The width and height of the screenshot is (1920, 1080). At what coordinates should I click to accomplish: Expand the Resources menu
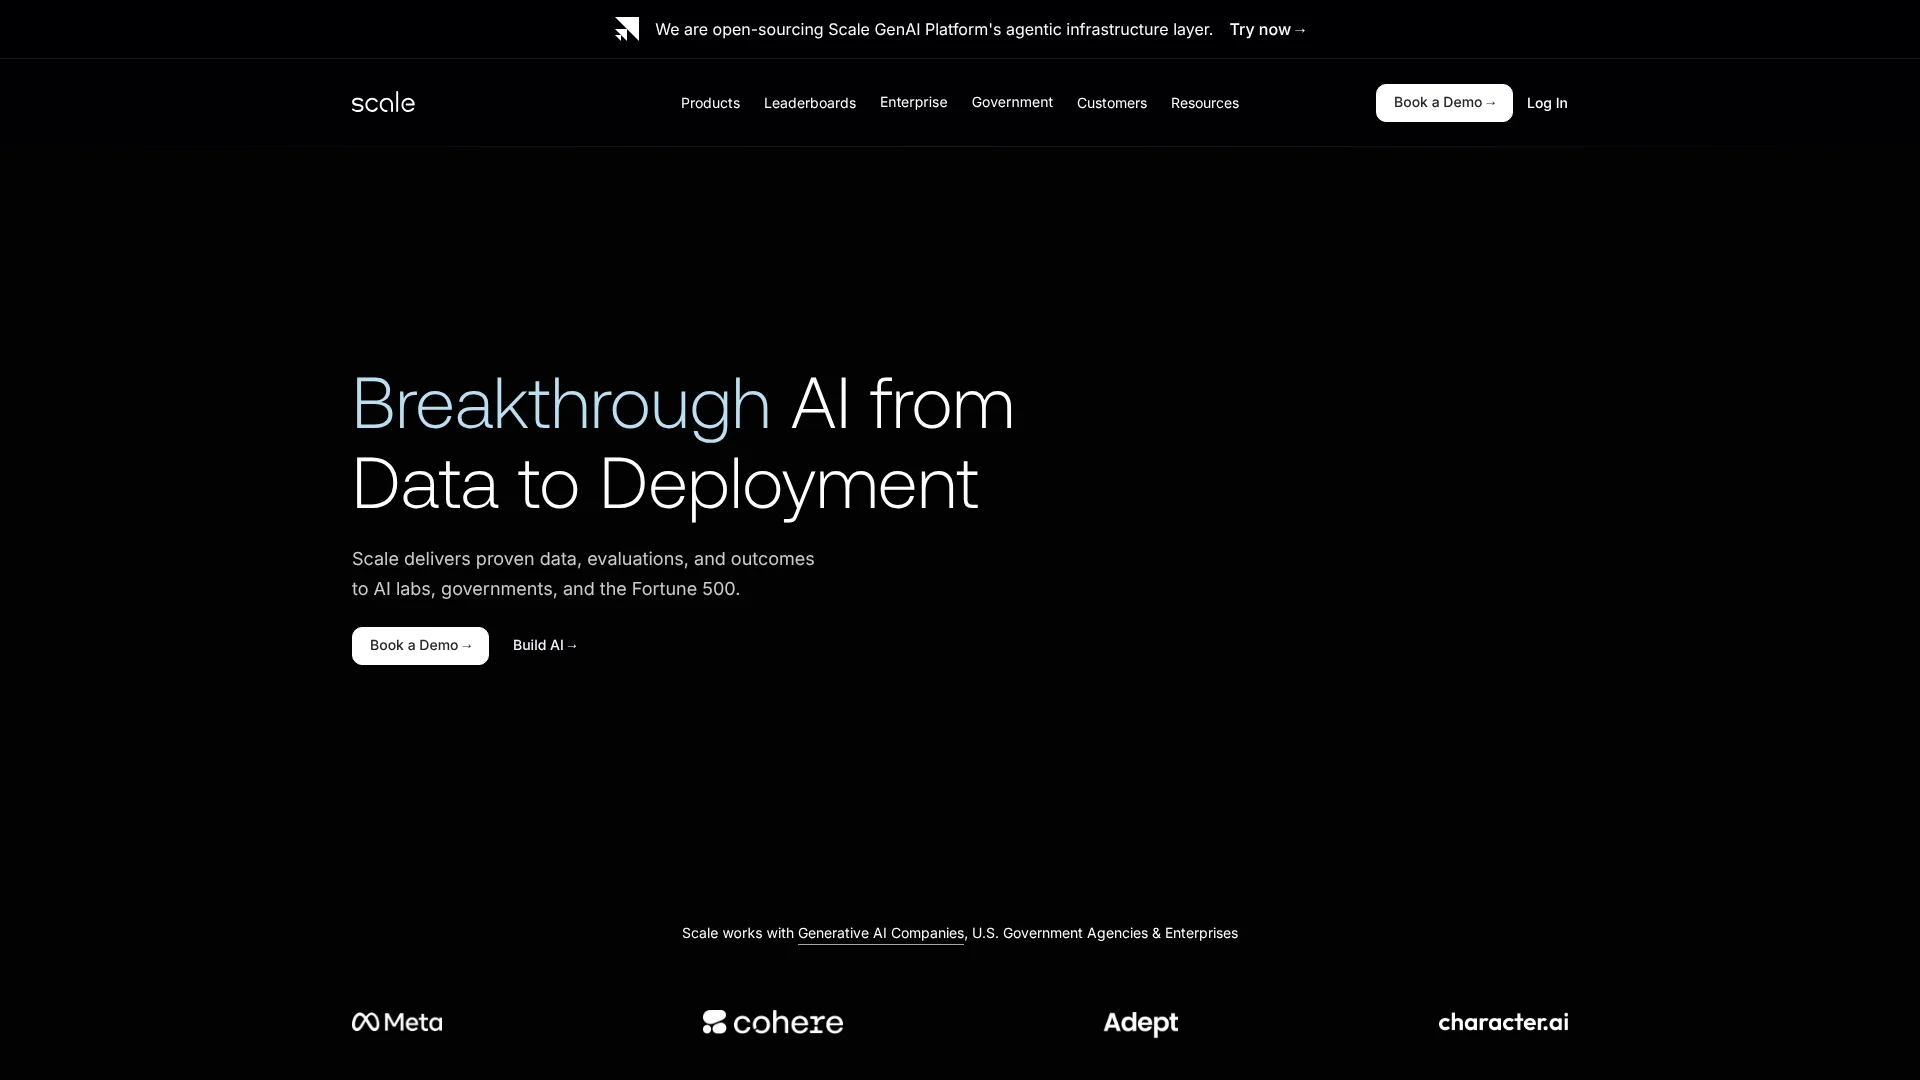coord(1204,103)
